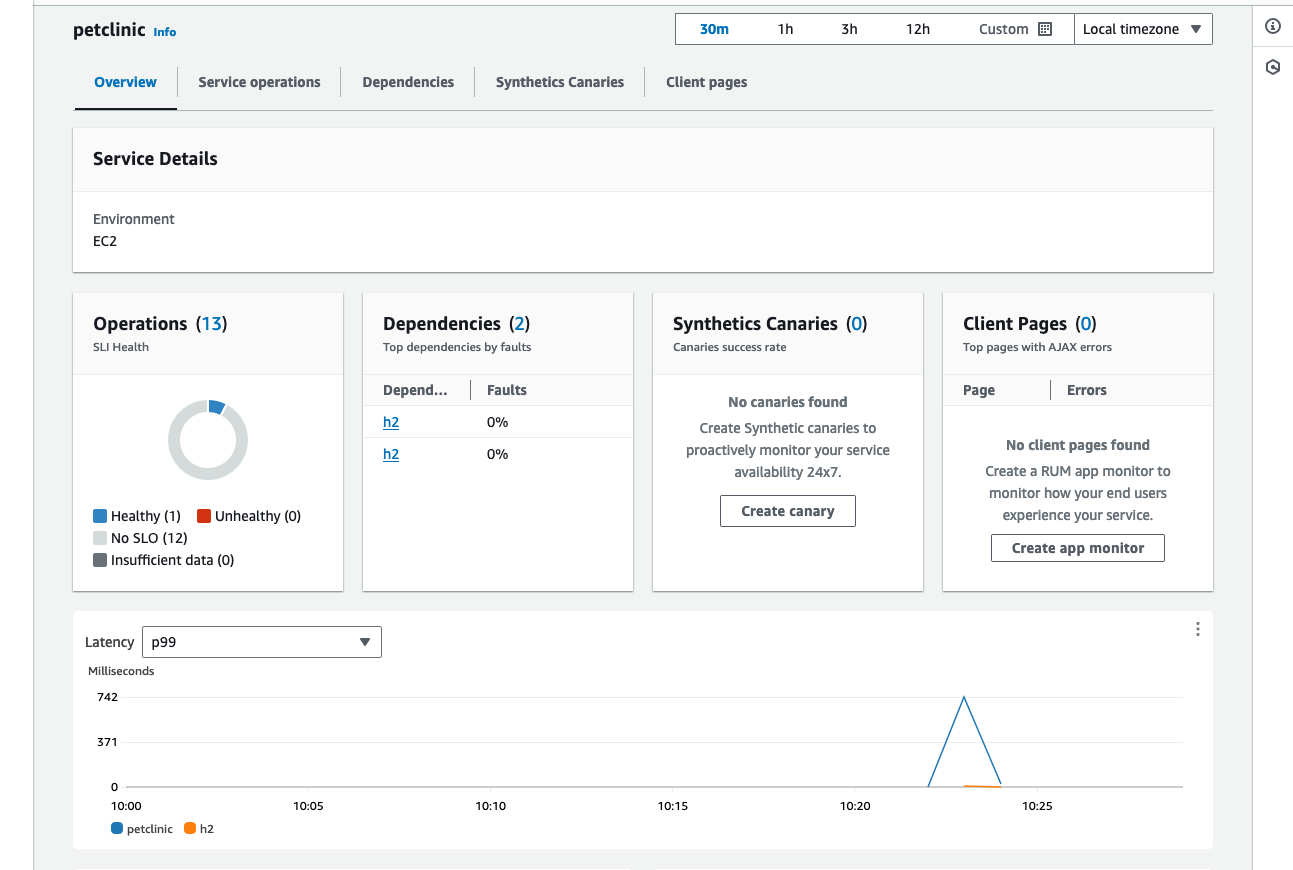The height and width of the screenshot is (870, 1293).
Task: Open the info panel icon in right sidebar
Action: click(x=1272, y=27)
